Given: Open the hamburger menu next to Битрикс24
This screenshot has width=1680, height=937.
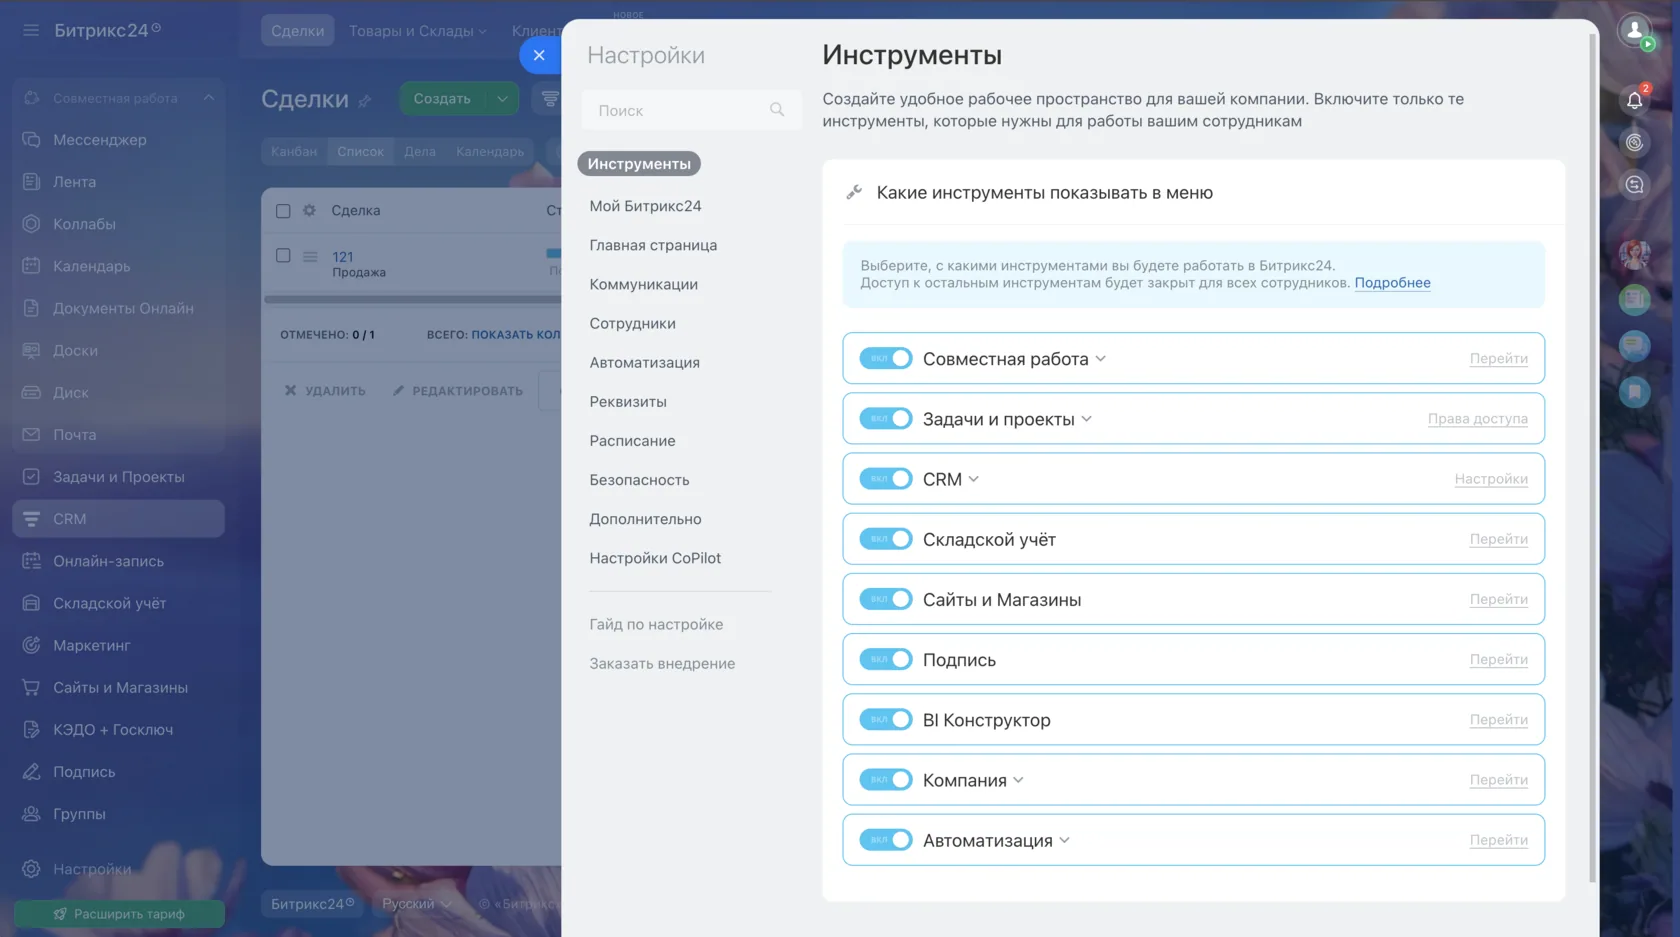Looking at the screenshot, I should (x=31, y=30).
